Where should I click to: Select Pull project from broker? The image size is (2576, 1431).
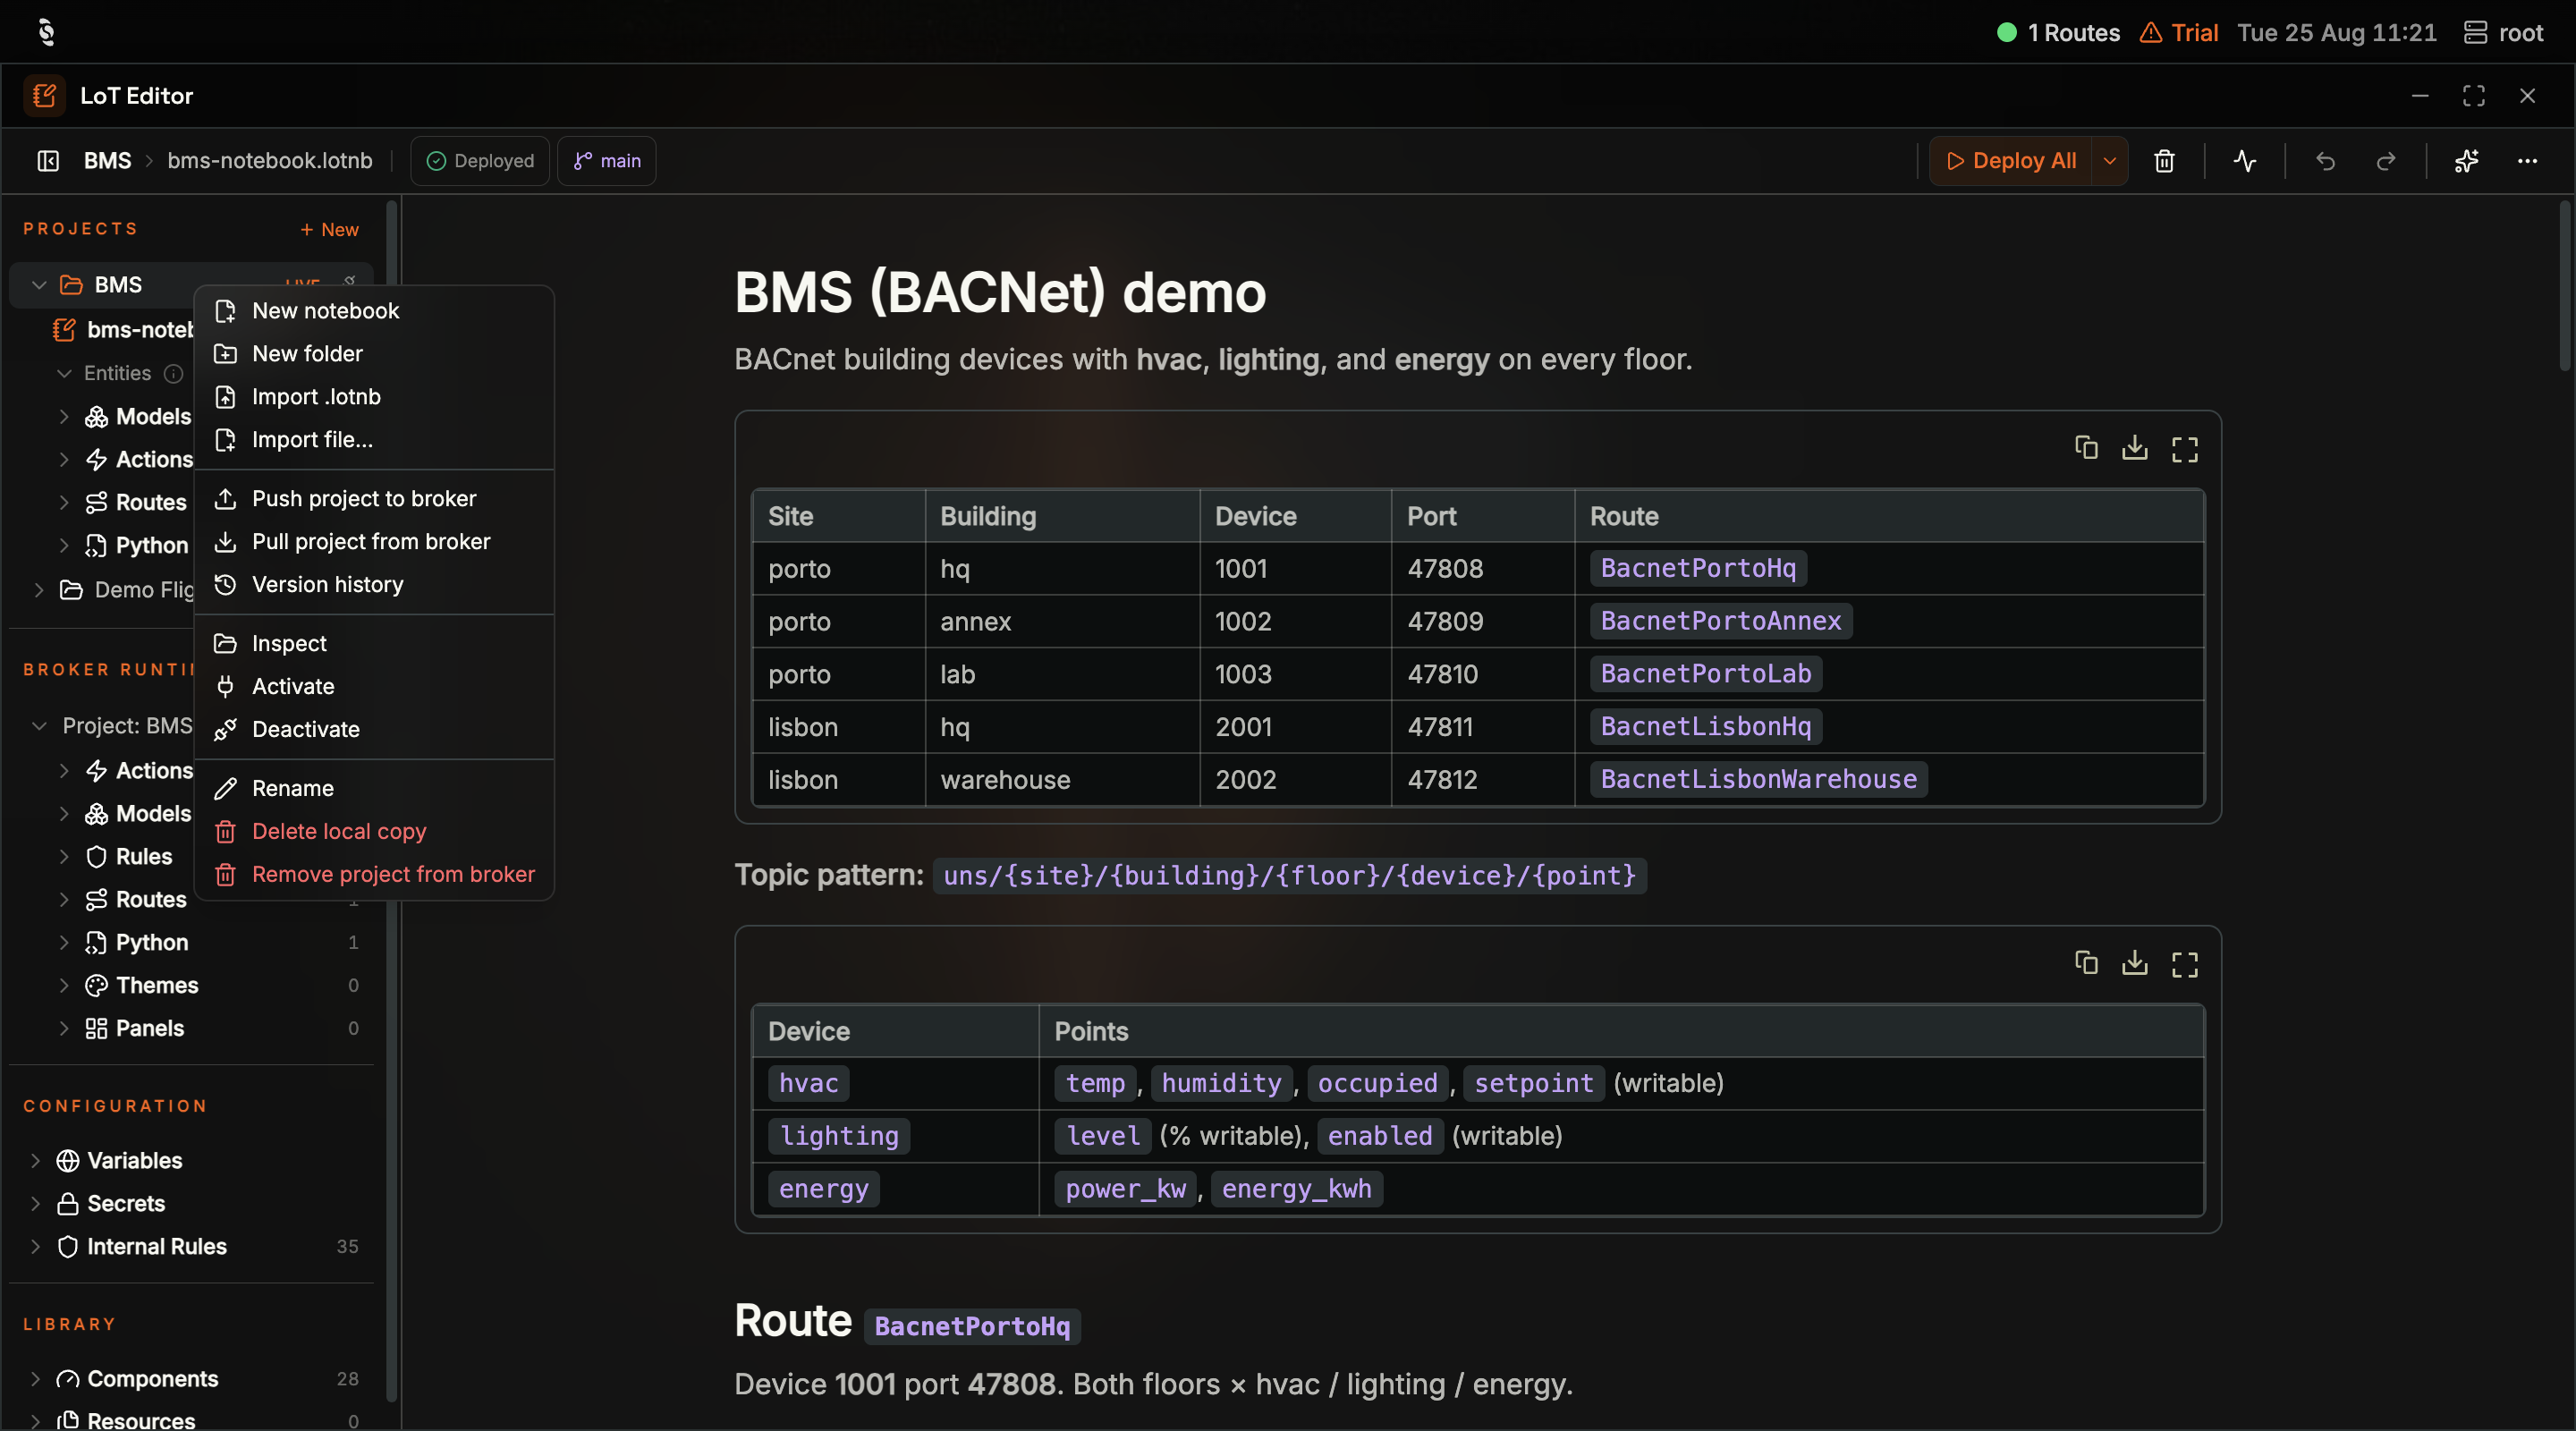[374, 542]
